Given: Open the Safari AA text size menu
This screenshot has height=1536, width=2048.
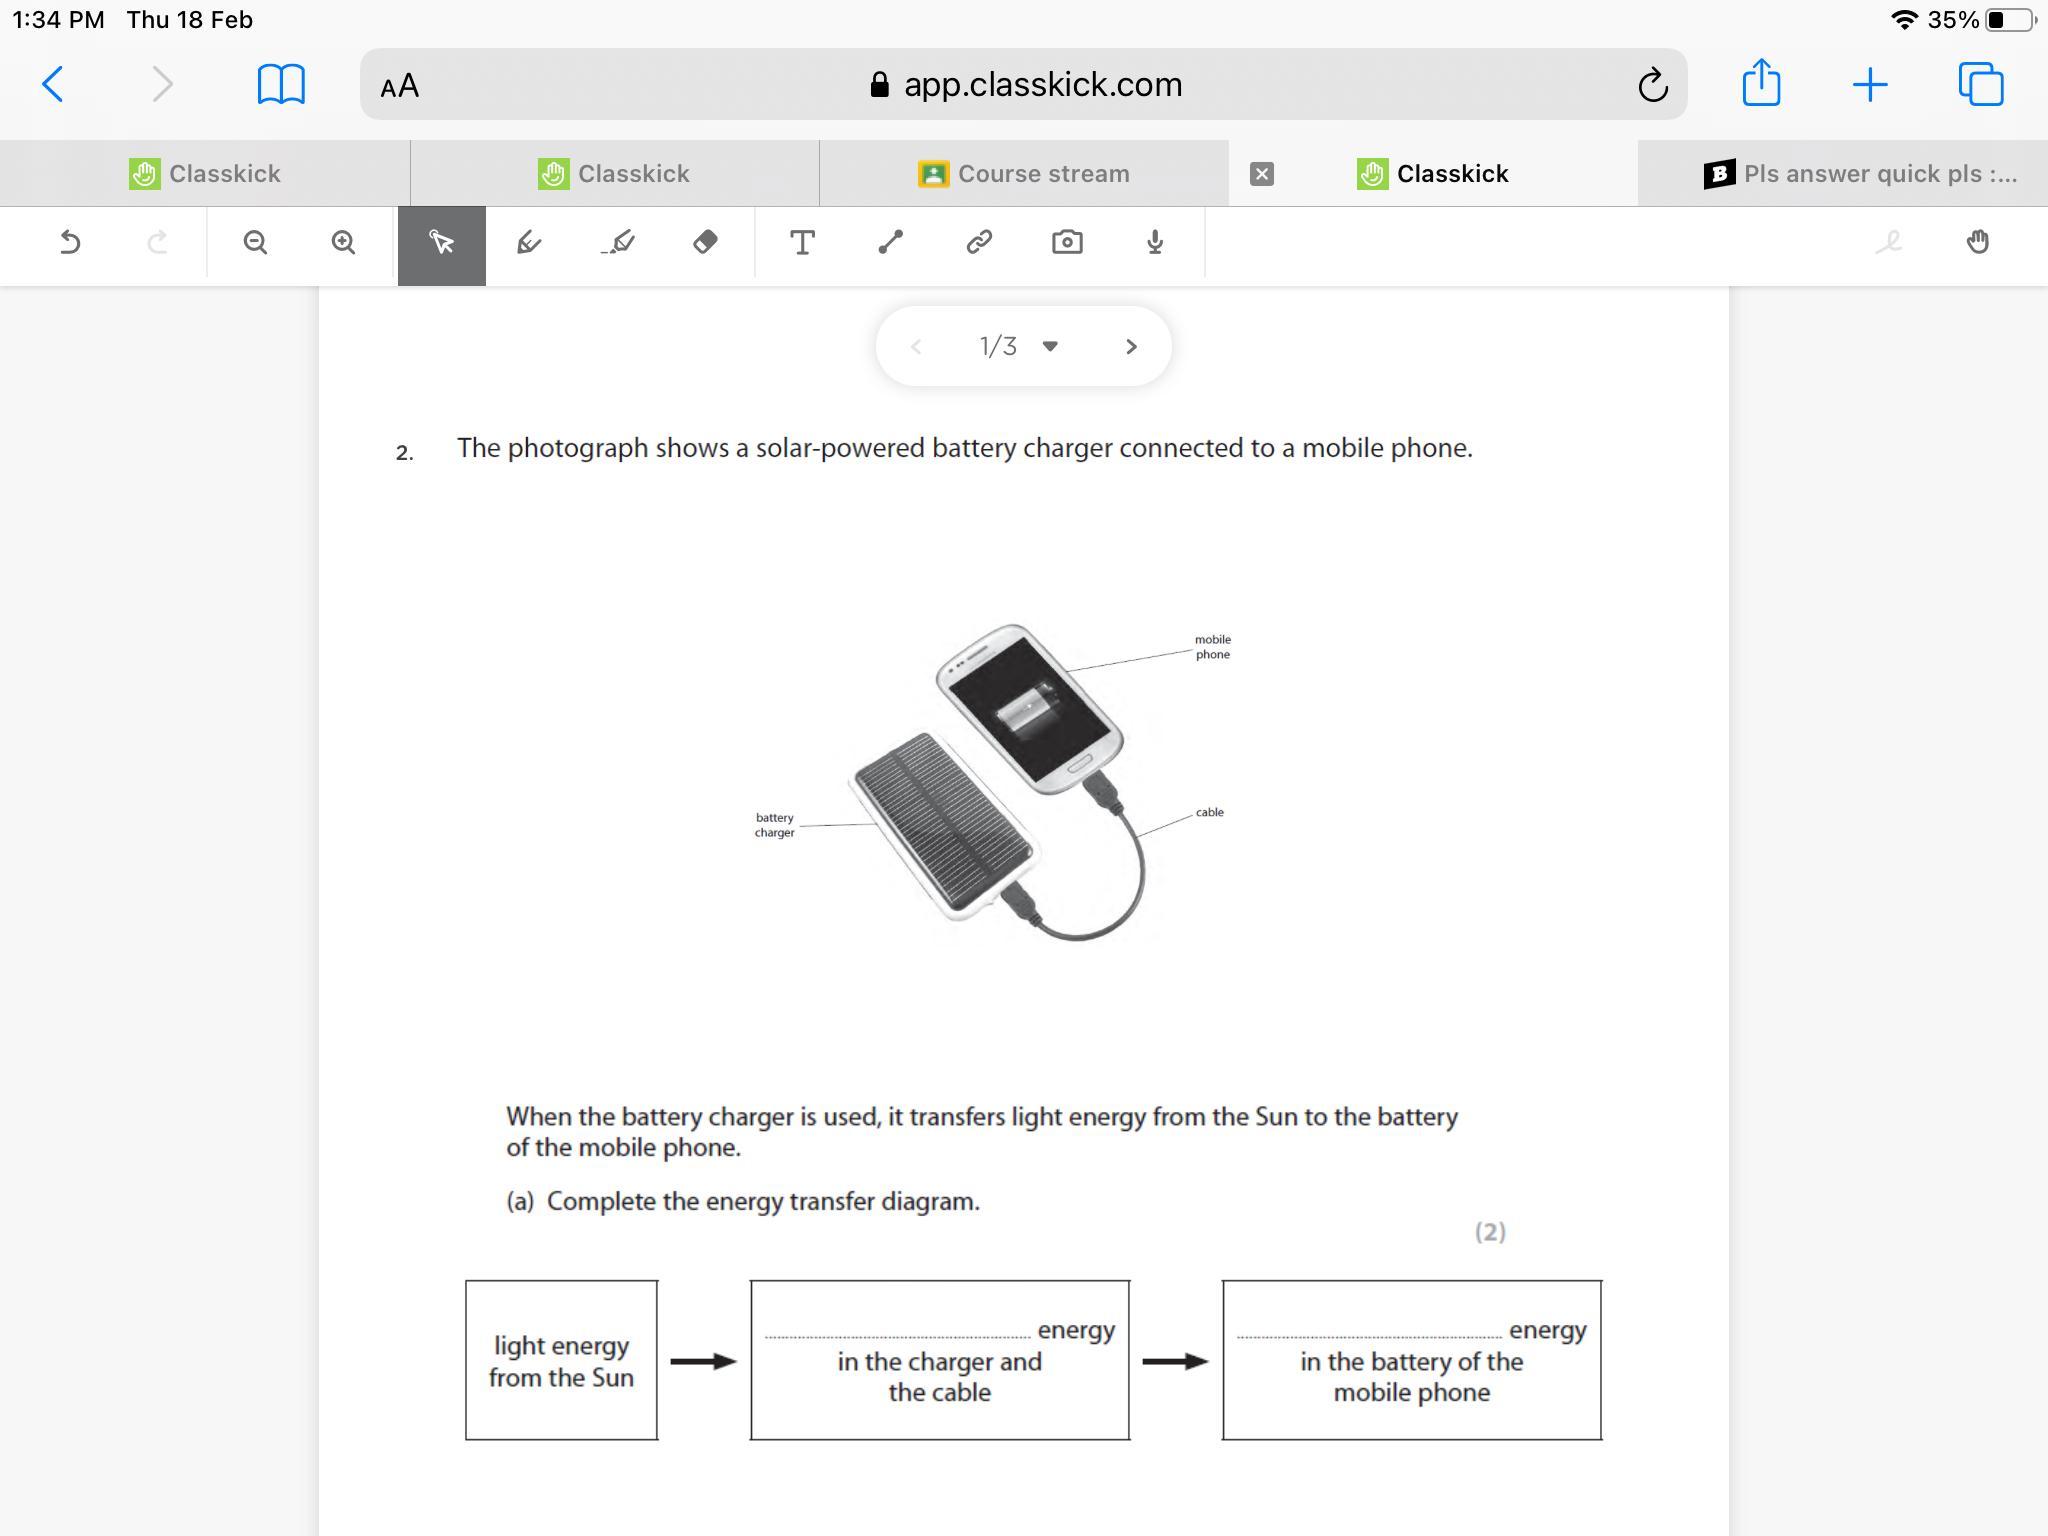Looking at the screenshot, I should pyautogui.click(x=400, y=86).
